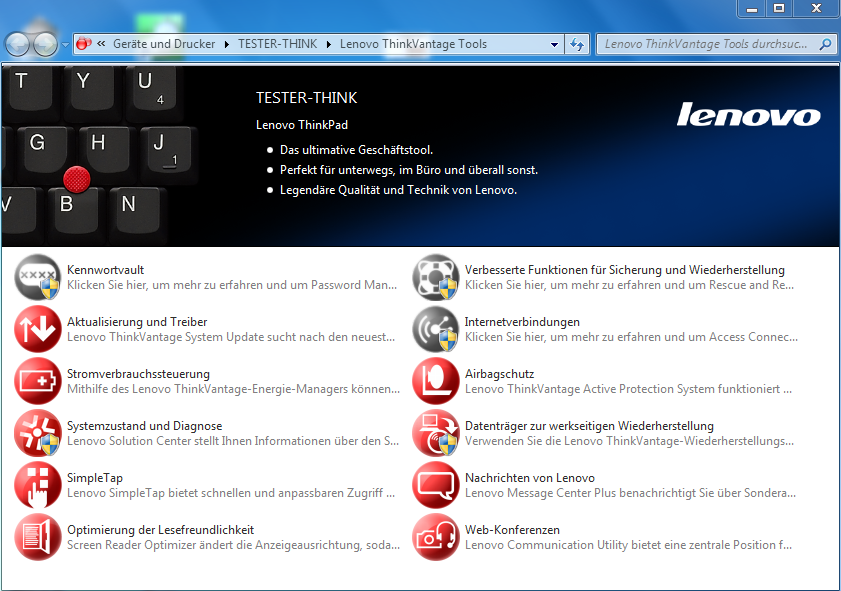
Task: Open Verbesserte Funktionen für Sicherung title
Action: click(624, 270)
